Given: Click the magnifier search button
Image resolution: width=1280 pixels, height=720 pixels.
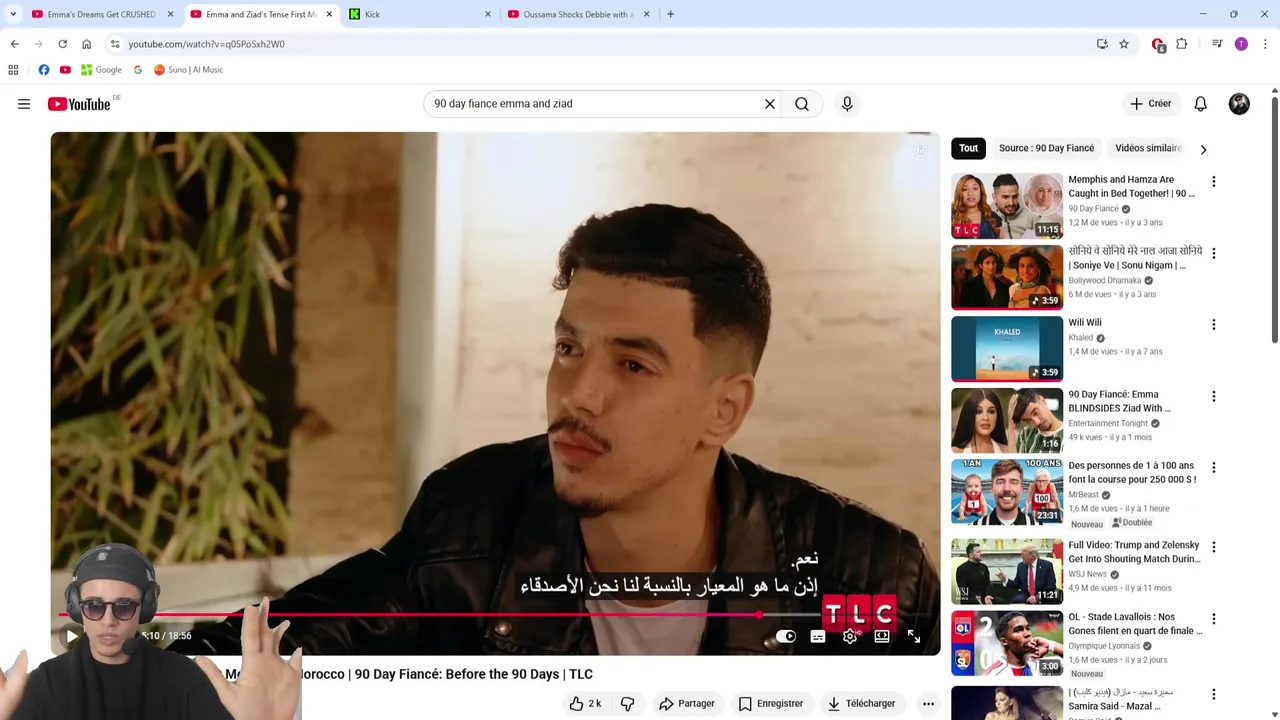Looking at the screenshot, I should tap(802, 104).
